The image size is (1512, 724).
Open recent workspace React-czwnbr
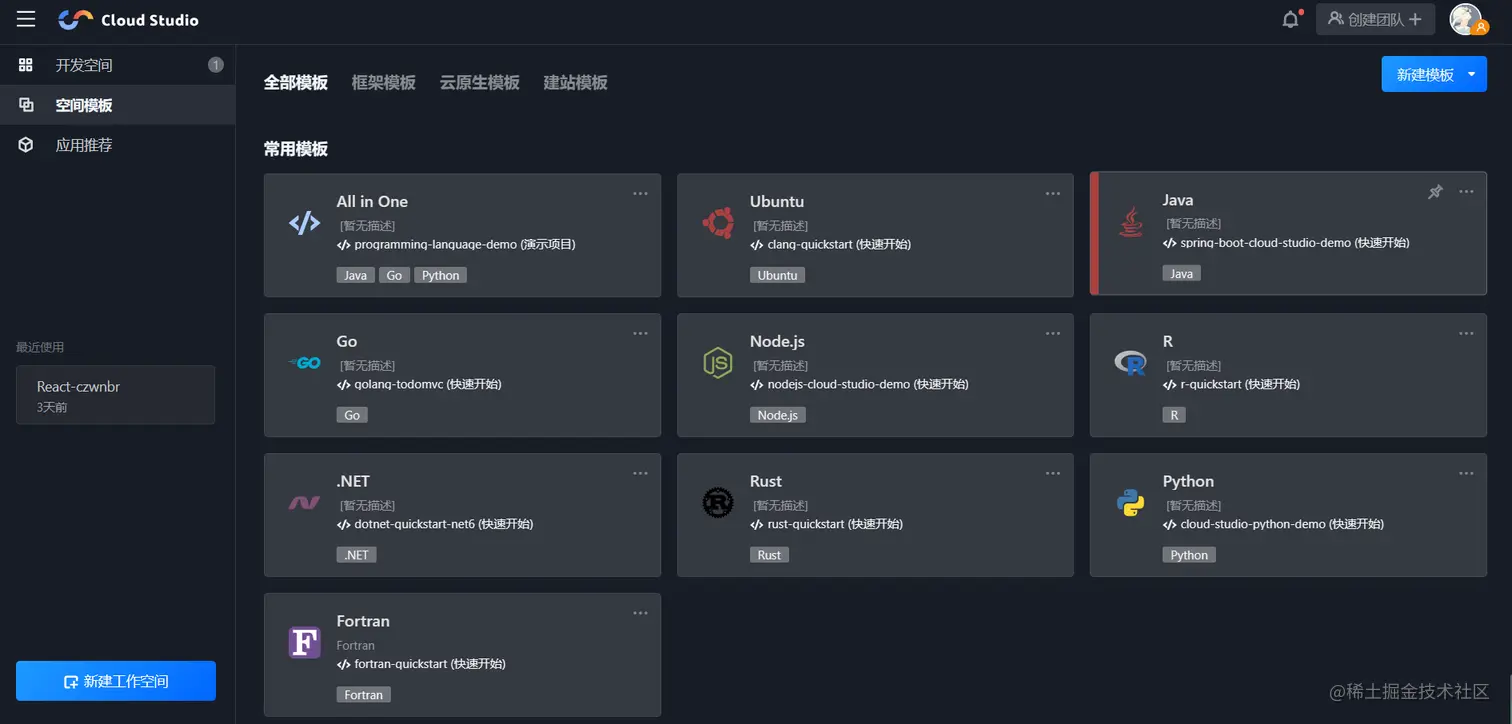(115, 395)
